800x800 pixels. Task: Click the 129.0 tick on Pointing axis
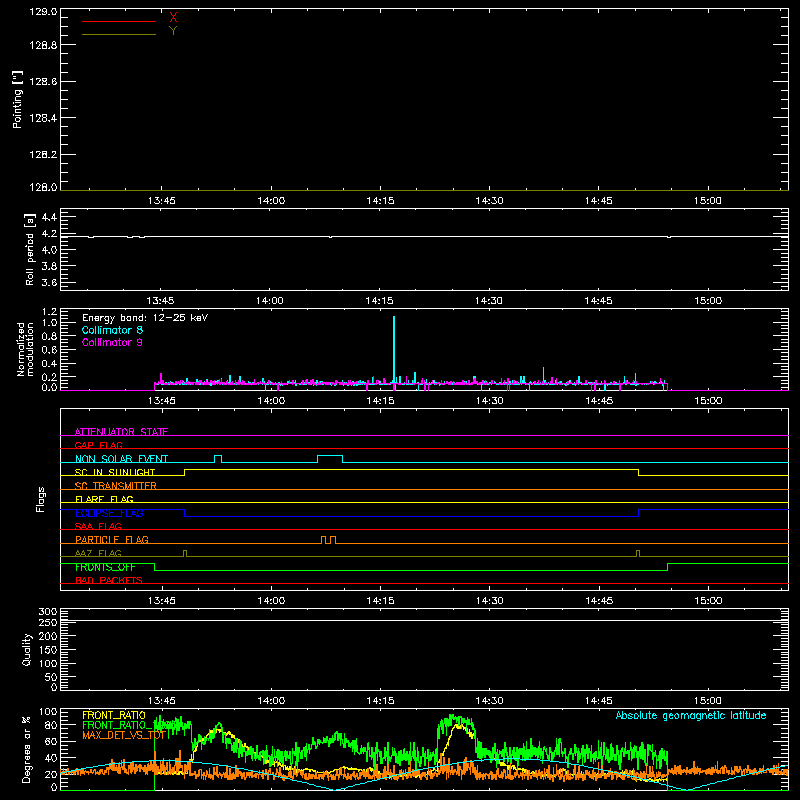point(43,12)
